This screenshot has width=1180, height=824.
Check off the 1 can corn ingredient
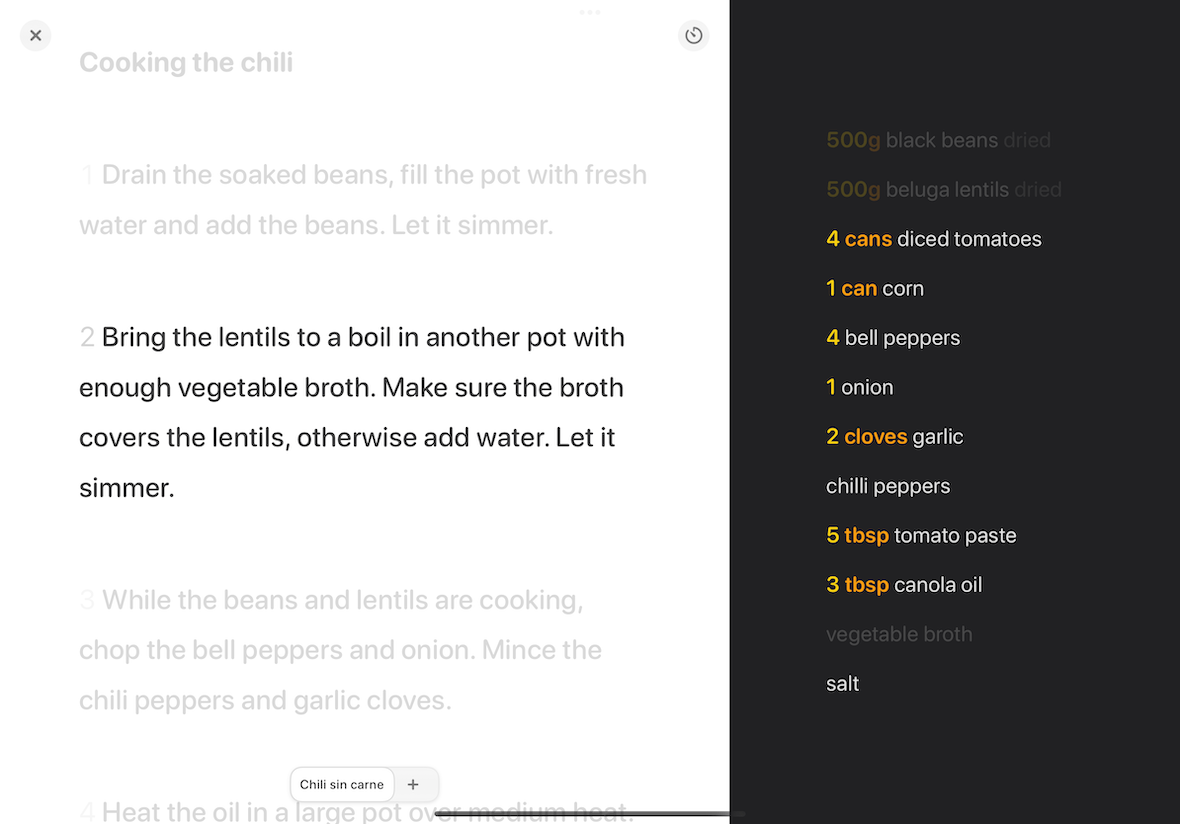click(874, 288)
